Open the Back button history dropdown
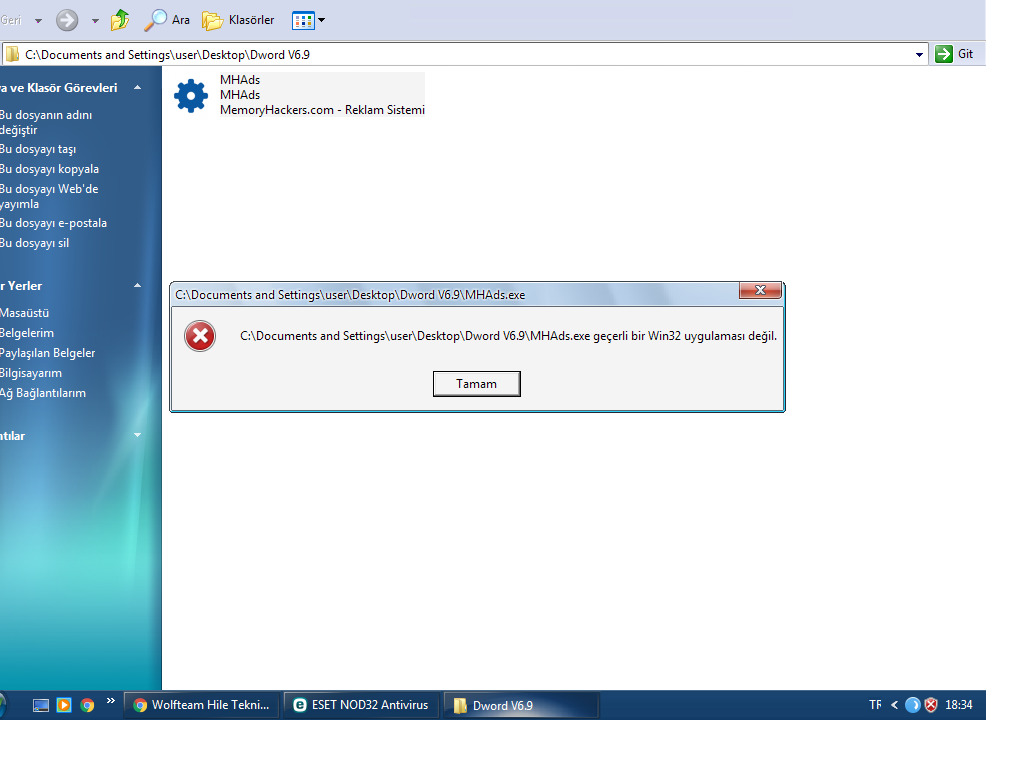 (x=39, y=21)
